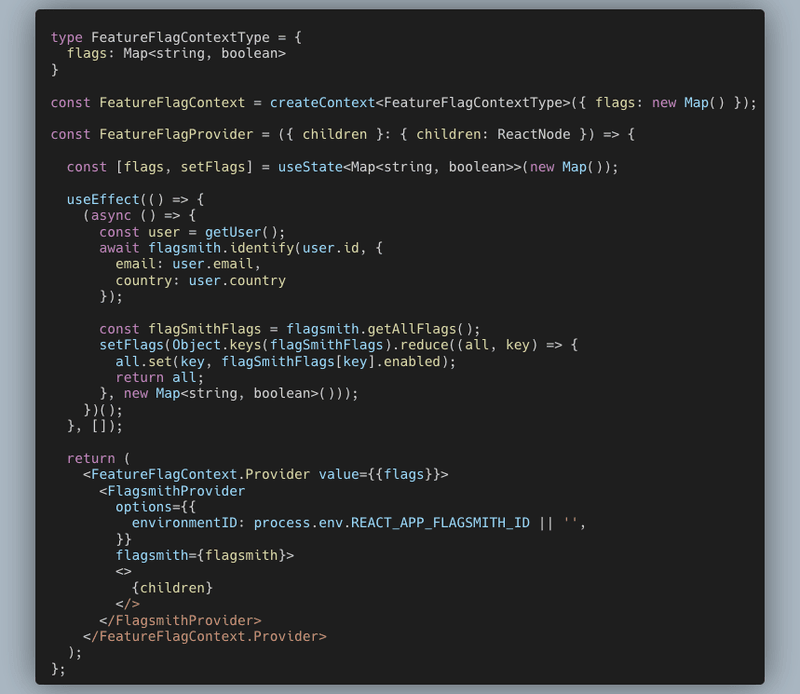Click the useEffect hook call
This screenshot has width=800, height=694.
click(x=103, y=200)
